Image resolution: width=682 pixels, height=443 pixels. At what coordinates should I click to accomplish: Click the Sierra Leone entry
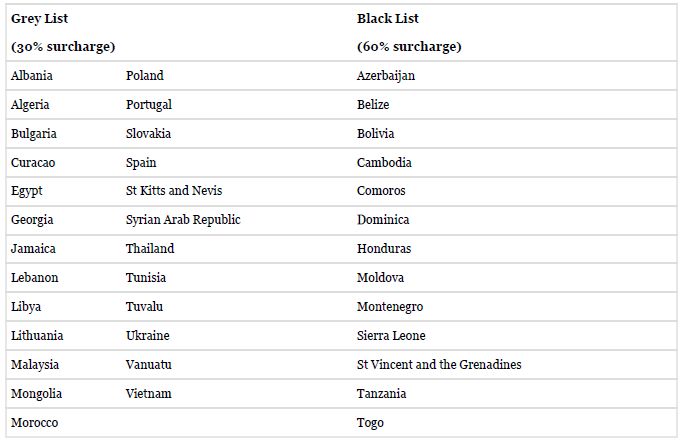(x=391, y=335)
